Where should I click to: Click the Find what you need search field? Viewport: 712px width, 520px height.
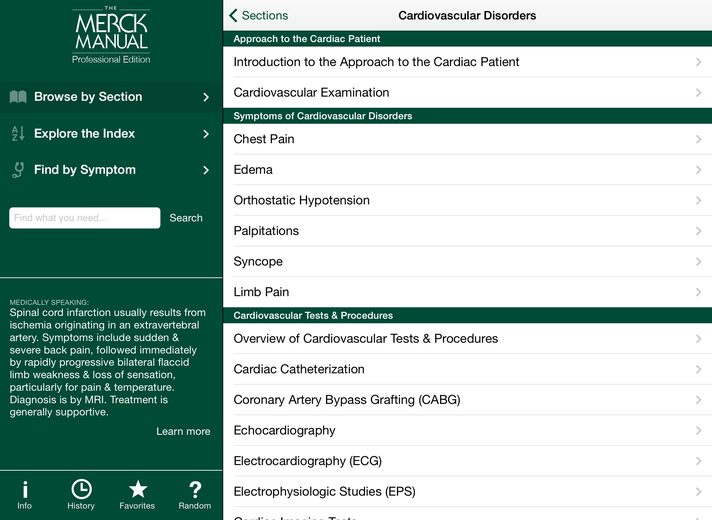[x=84, y=218]
